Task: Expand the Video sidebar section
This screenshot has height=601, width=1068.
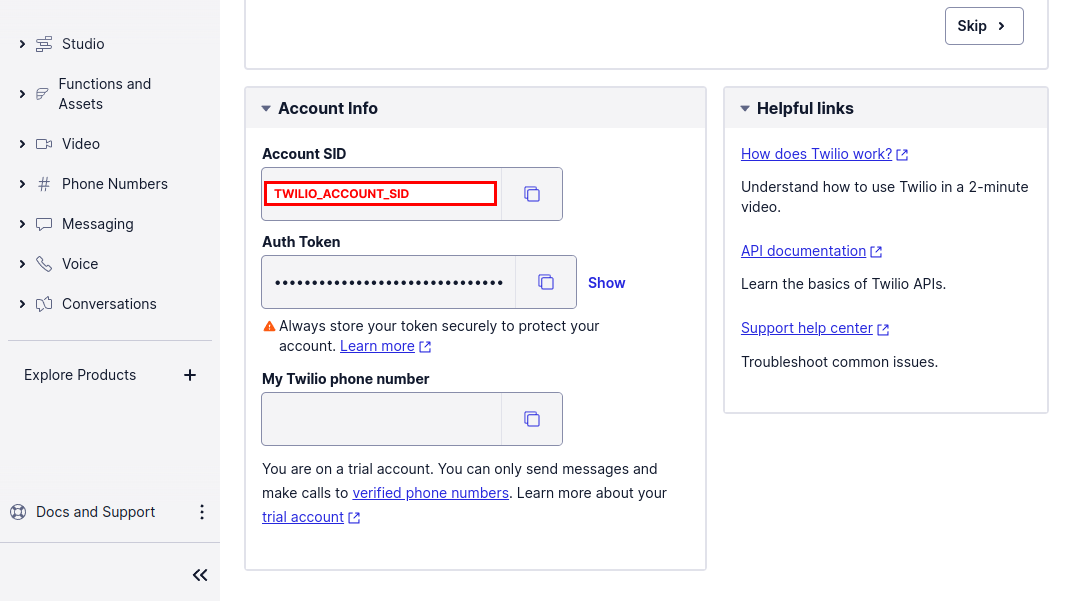Action: [x=22, y=144]
